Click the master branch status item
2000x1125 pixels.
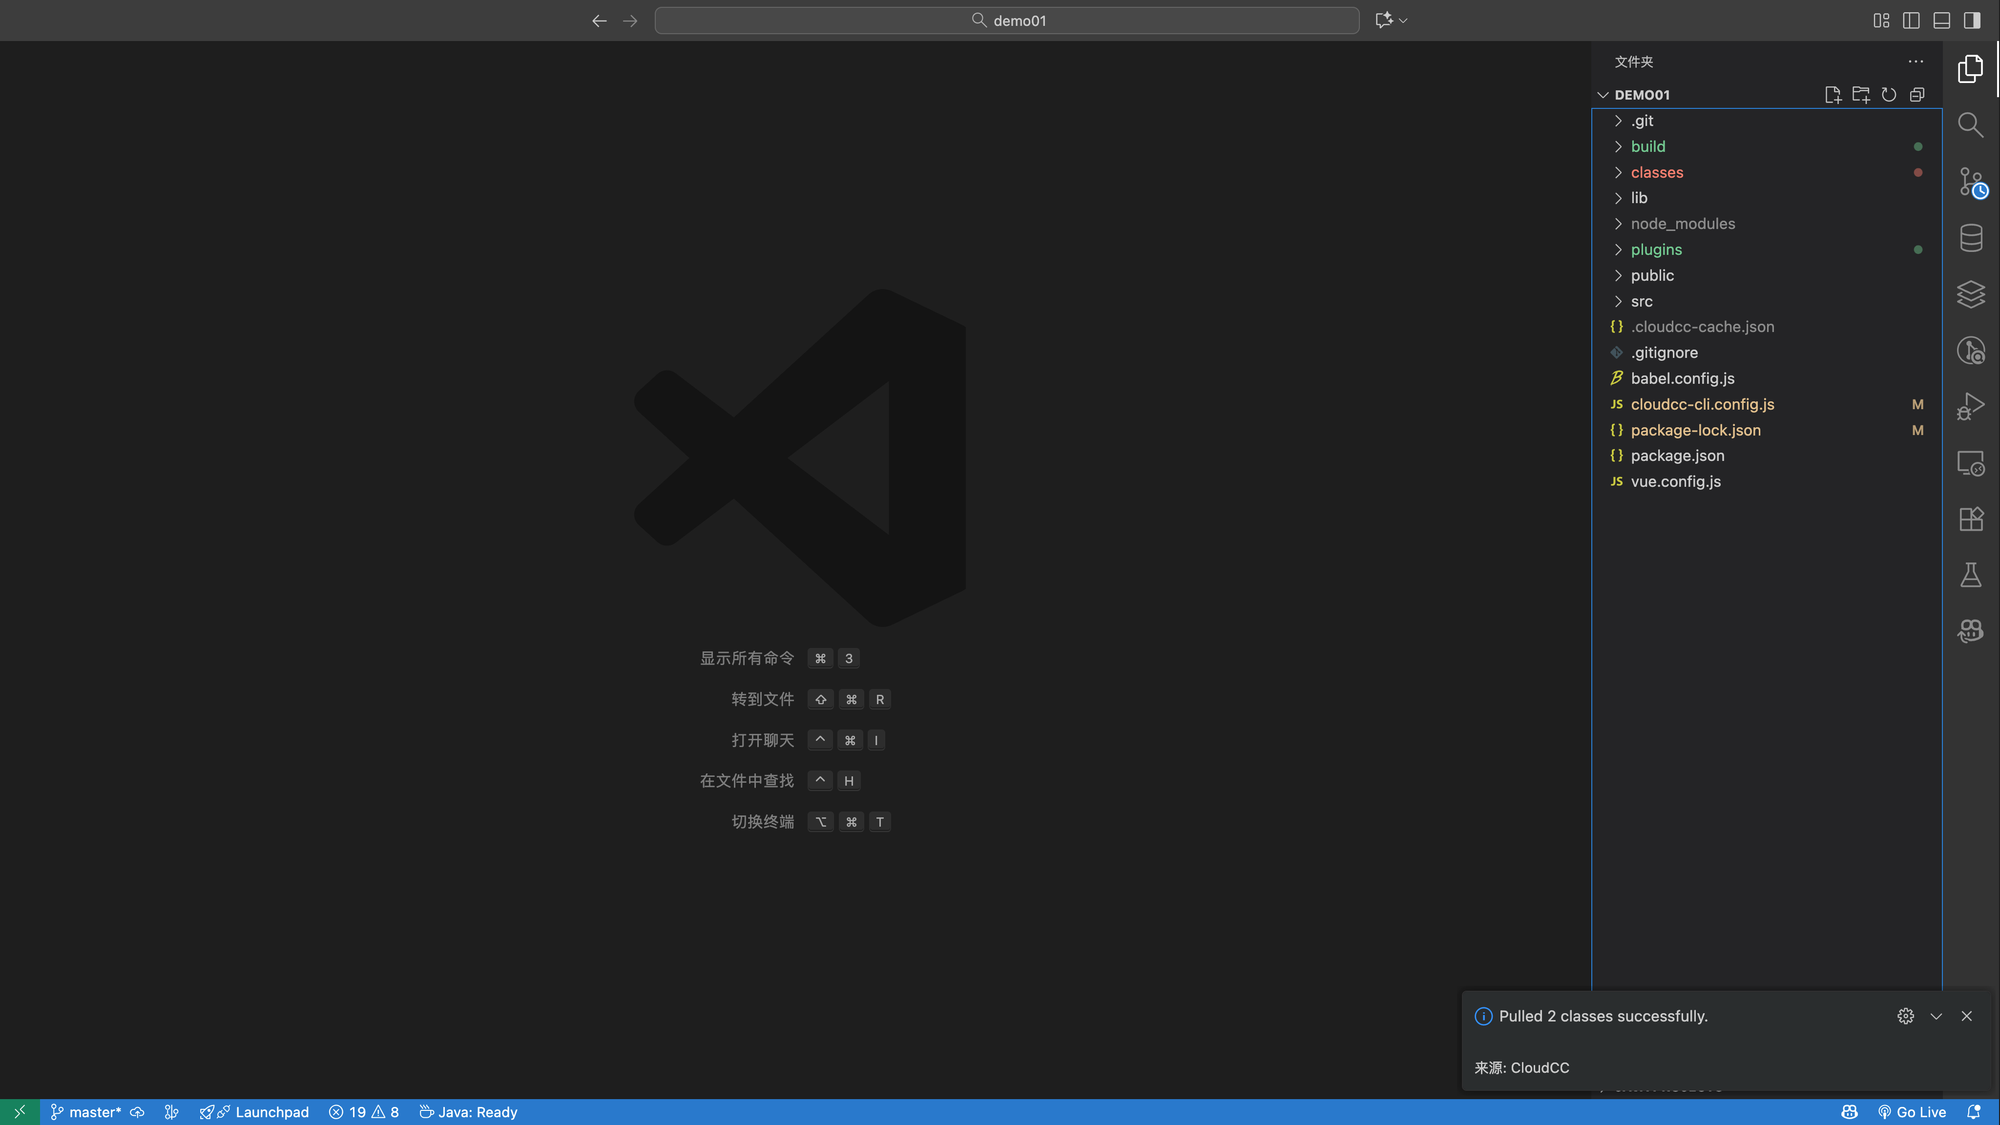pyautogui.click(x=86, y=1112)
